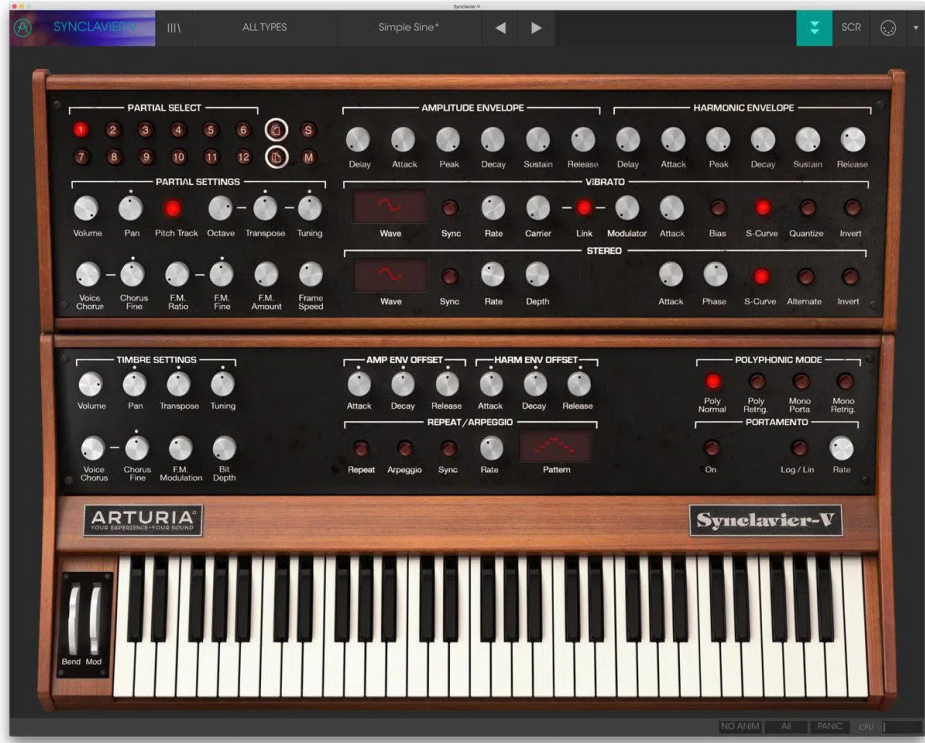Click the Partial Settings Octave knob
Screen dimensions: 925x743
[220, 208]
